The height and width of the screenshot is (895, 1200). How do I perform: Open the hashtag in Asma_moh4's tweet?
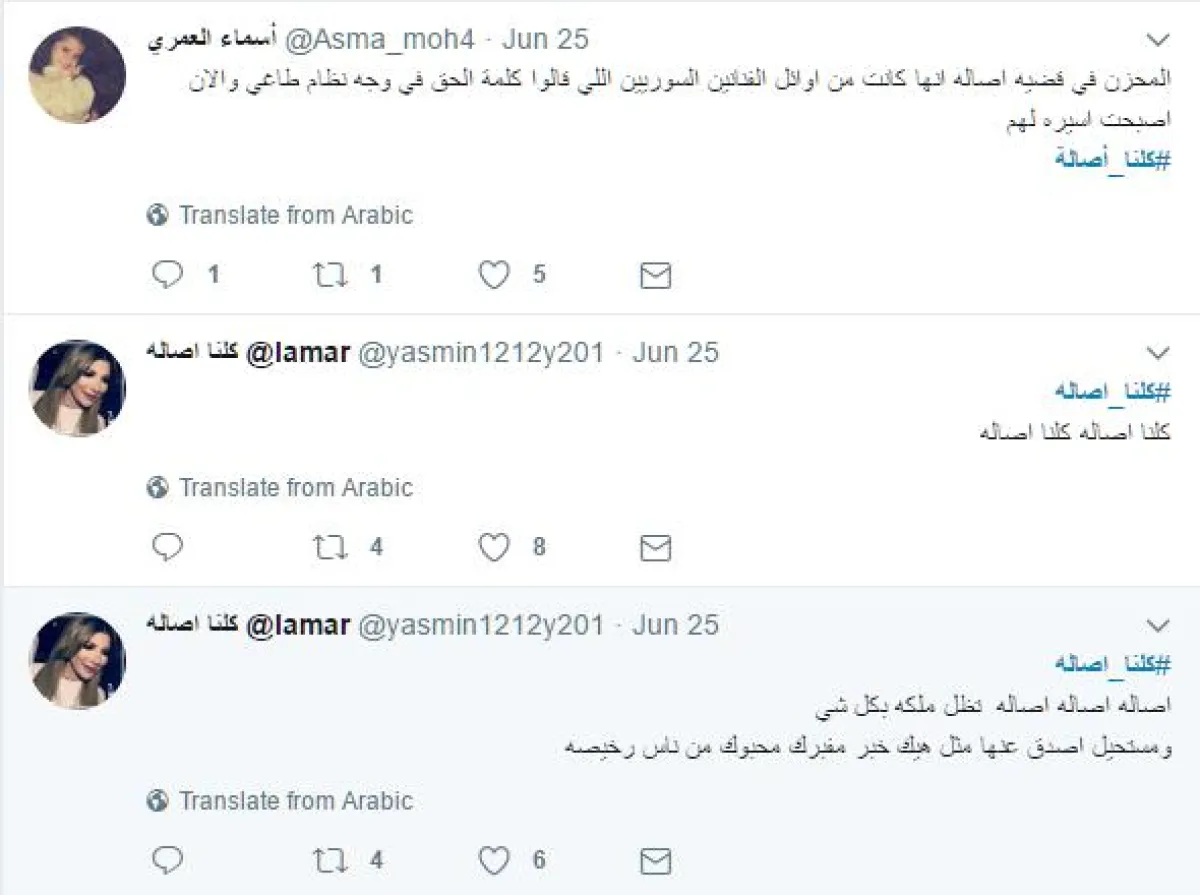coord(1112,160)
